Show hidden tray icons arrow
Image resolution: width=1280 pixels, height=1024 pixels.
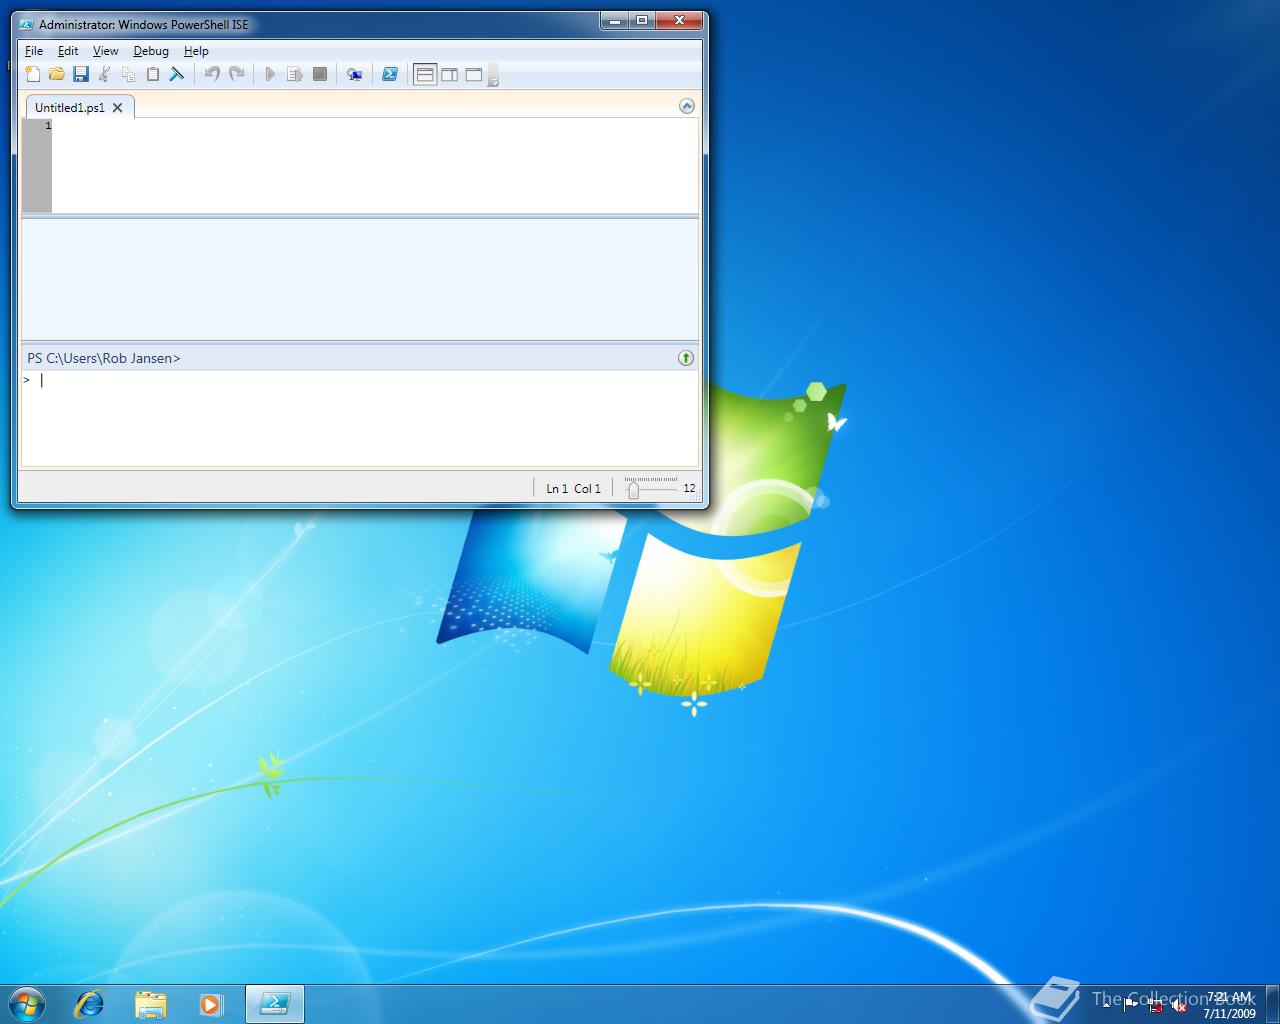click(1106, 1005)
